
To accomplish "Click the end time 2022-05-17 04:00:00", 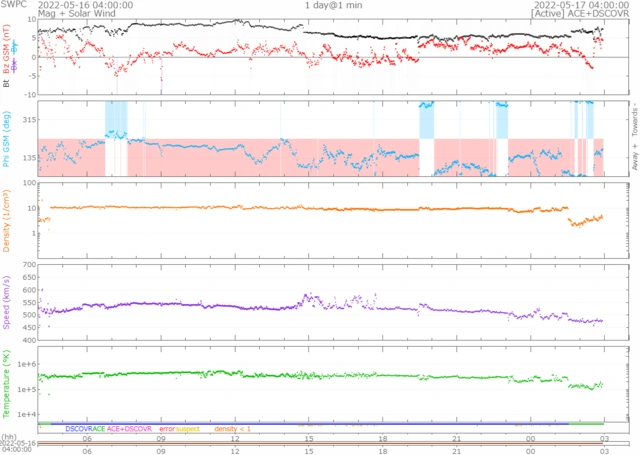I will click(x=582, y=5).
